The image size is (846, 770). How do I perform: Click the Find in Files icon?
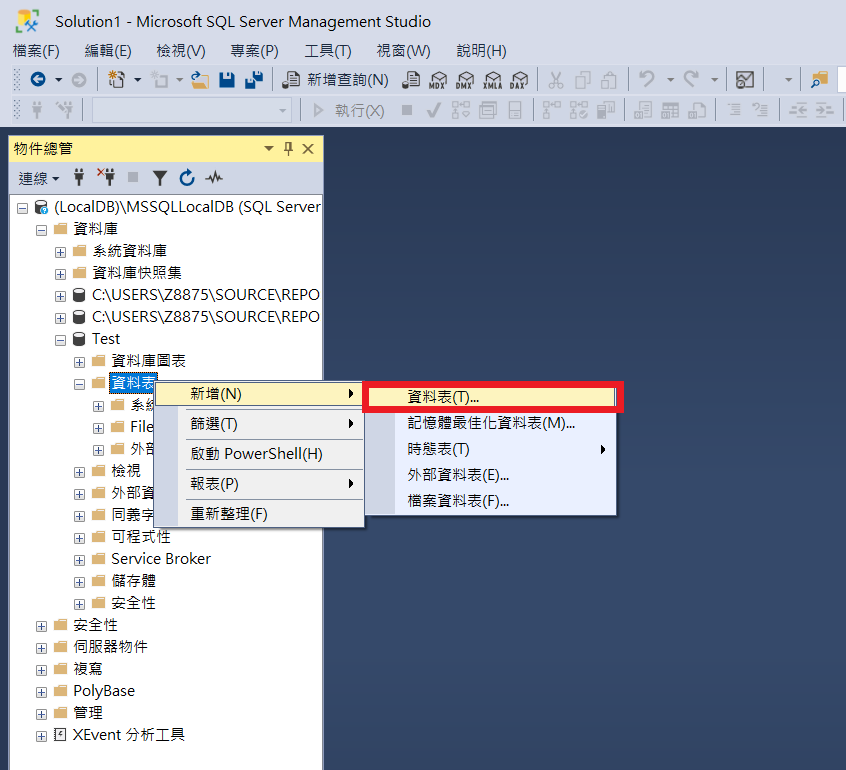tap(819, 80)
